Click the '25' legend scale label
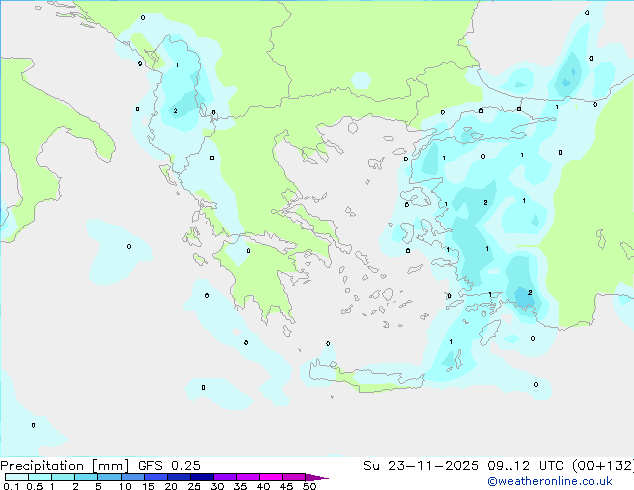Viewport: 634px width, 490px height. click(x=194, y=486)
